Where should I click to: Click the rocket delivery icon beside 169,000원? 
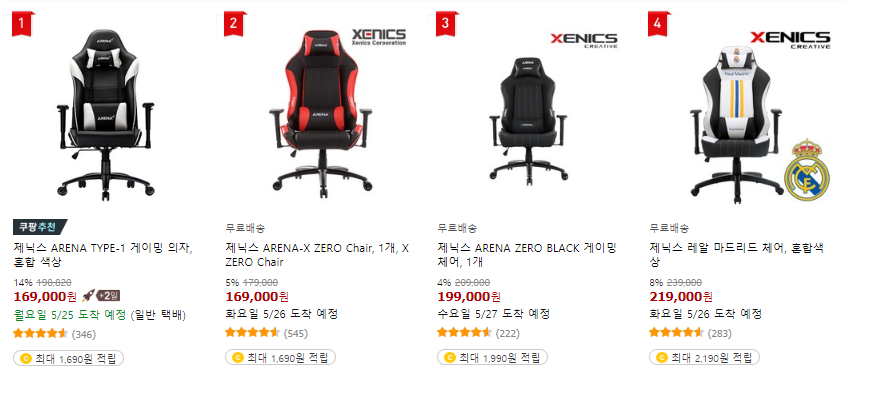pos(88,296)
